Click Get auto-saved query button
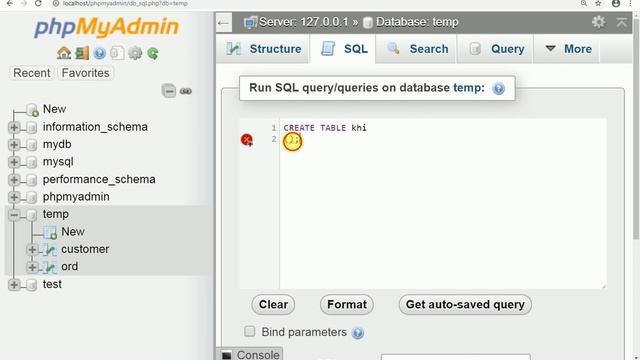This screenshot has height=360, width=640. pos(465,304)
